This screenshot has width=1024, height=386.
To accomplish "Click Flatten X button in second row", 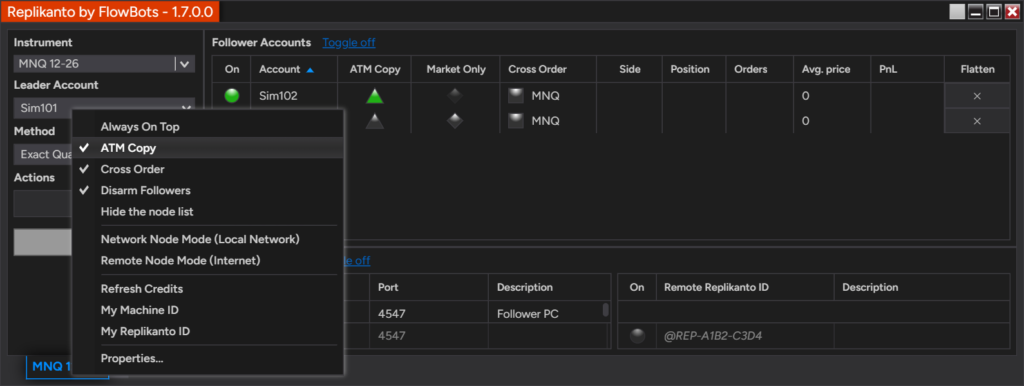I will click(x=977, y=121).
